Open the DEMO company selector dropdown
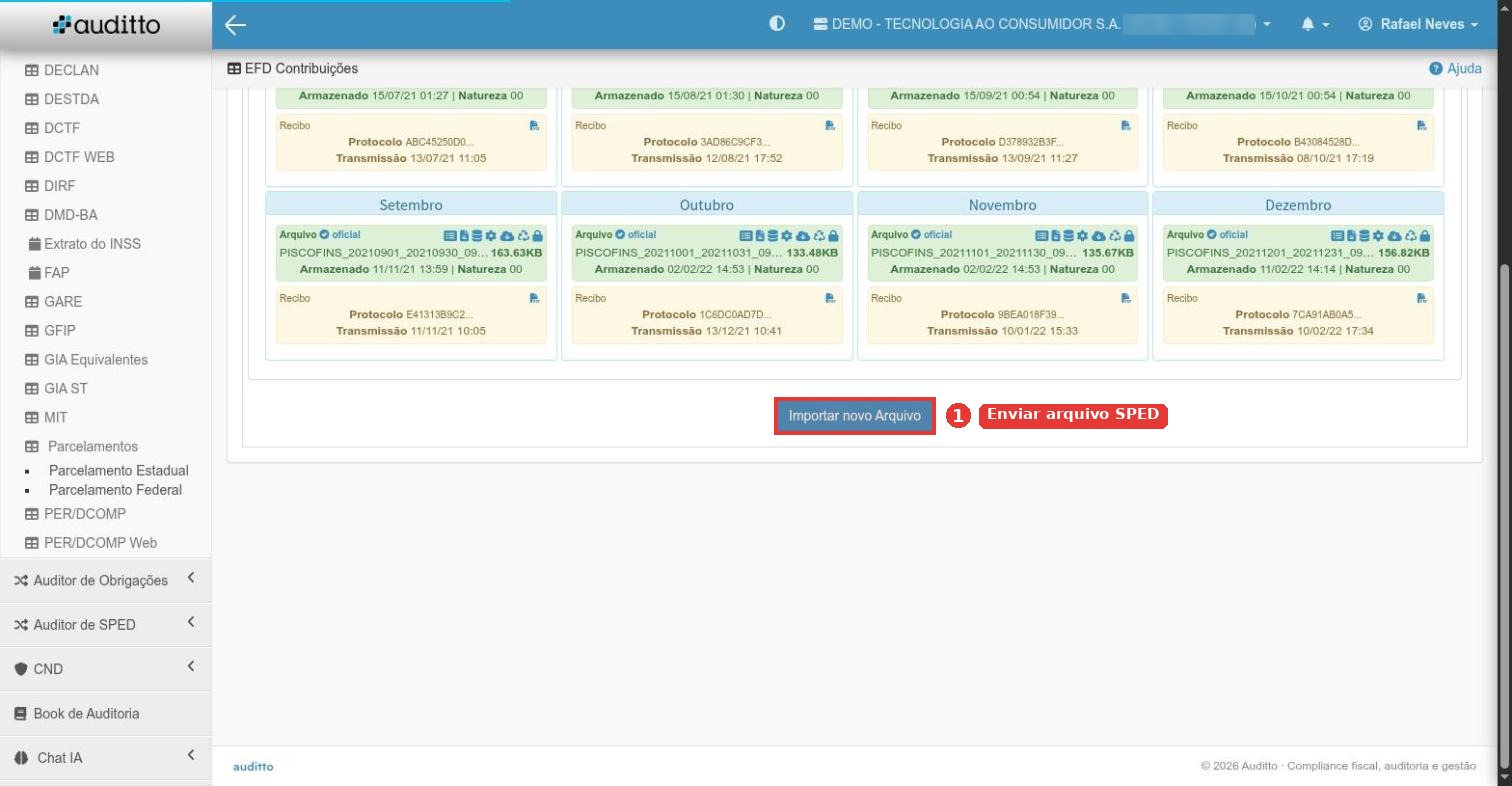This screenshot has width=1512, height=786. pos(1042,24)
